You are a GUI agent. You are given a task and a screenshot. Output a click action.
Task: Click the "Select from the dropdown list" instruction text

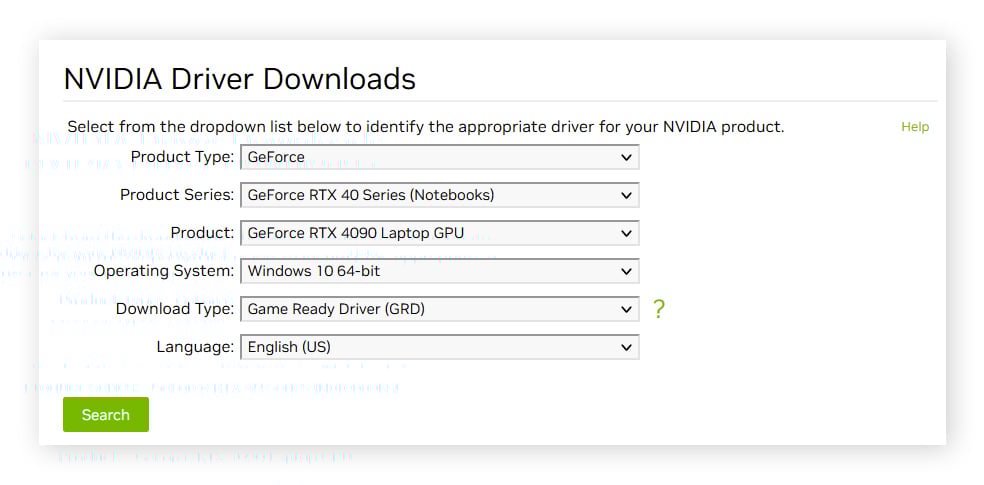425,127
